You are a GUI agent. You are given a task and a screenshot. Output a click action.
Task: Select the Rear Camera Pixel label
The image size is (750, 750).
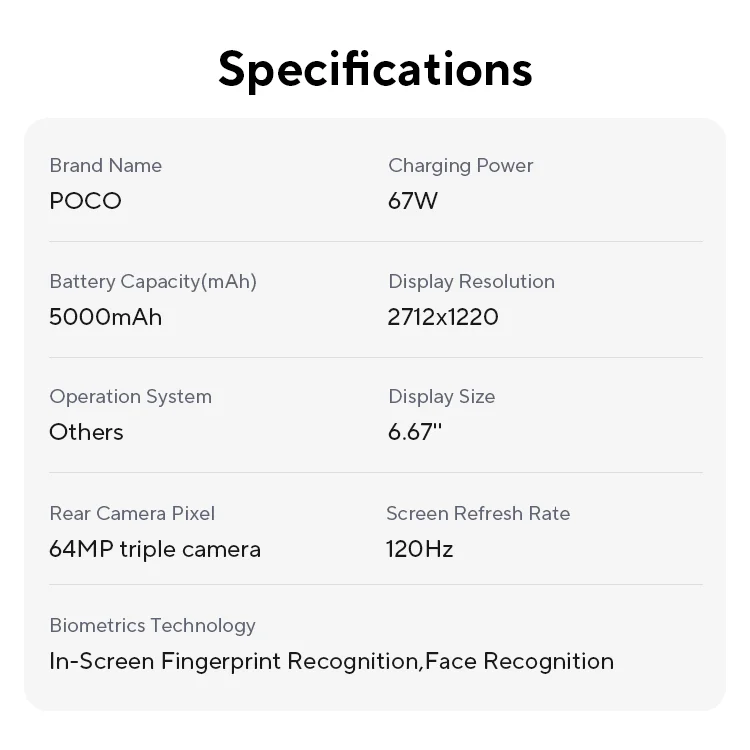point(132,513)
